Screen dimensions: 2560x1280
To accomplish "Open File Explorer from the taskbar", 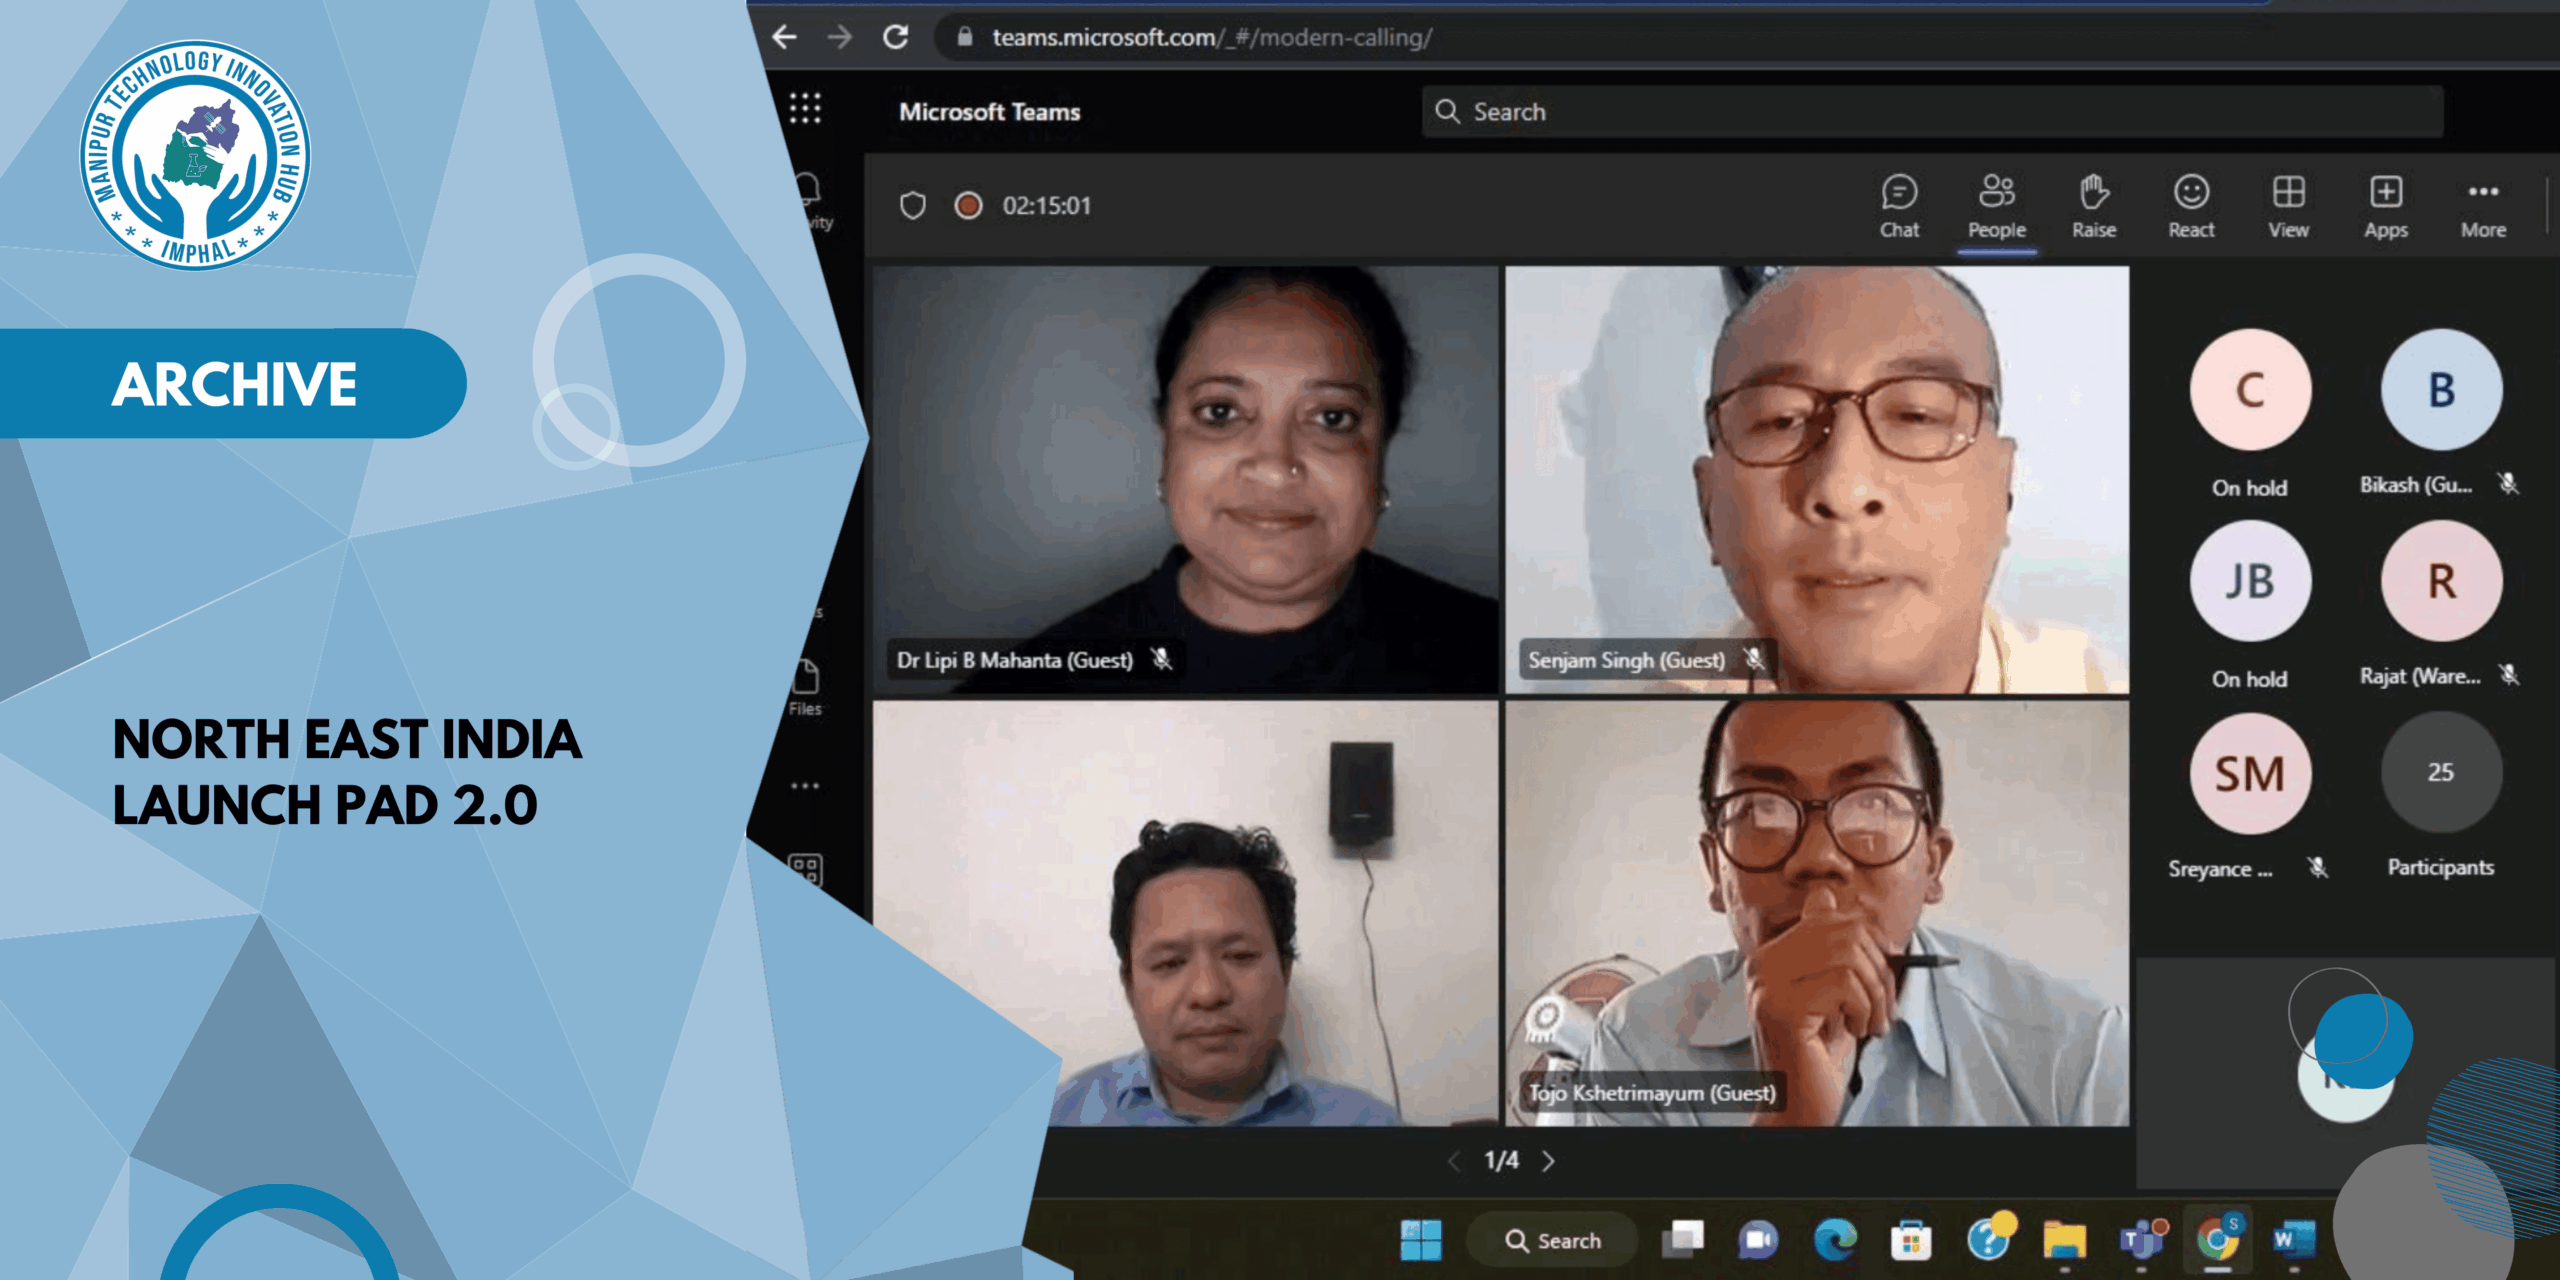I will click(2064, 1240).
